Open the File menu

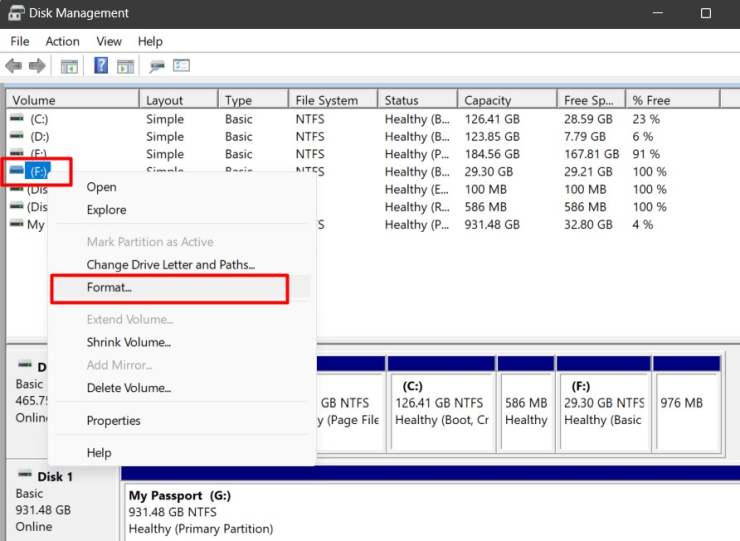[x=20, y=41]
